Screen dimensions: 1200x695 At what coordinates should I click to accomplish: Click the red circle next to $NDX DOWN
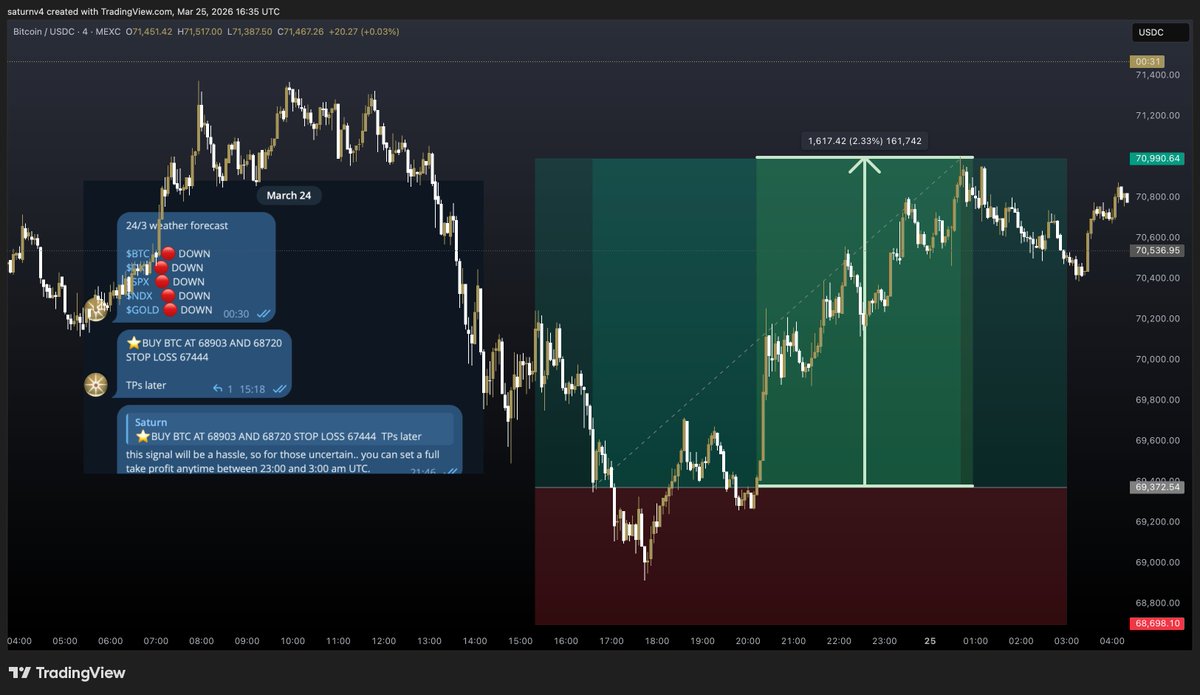tap(168, 296)
